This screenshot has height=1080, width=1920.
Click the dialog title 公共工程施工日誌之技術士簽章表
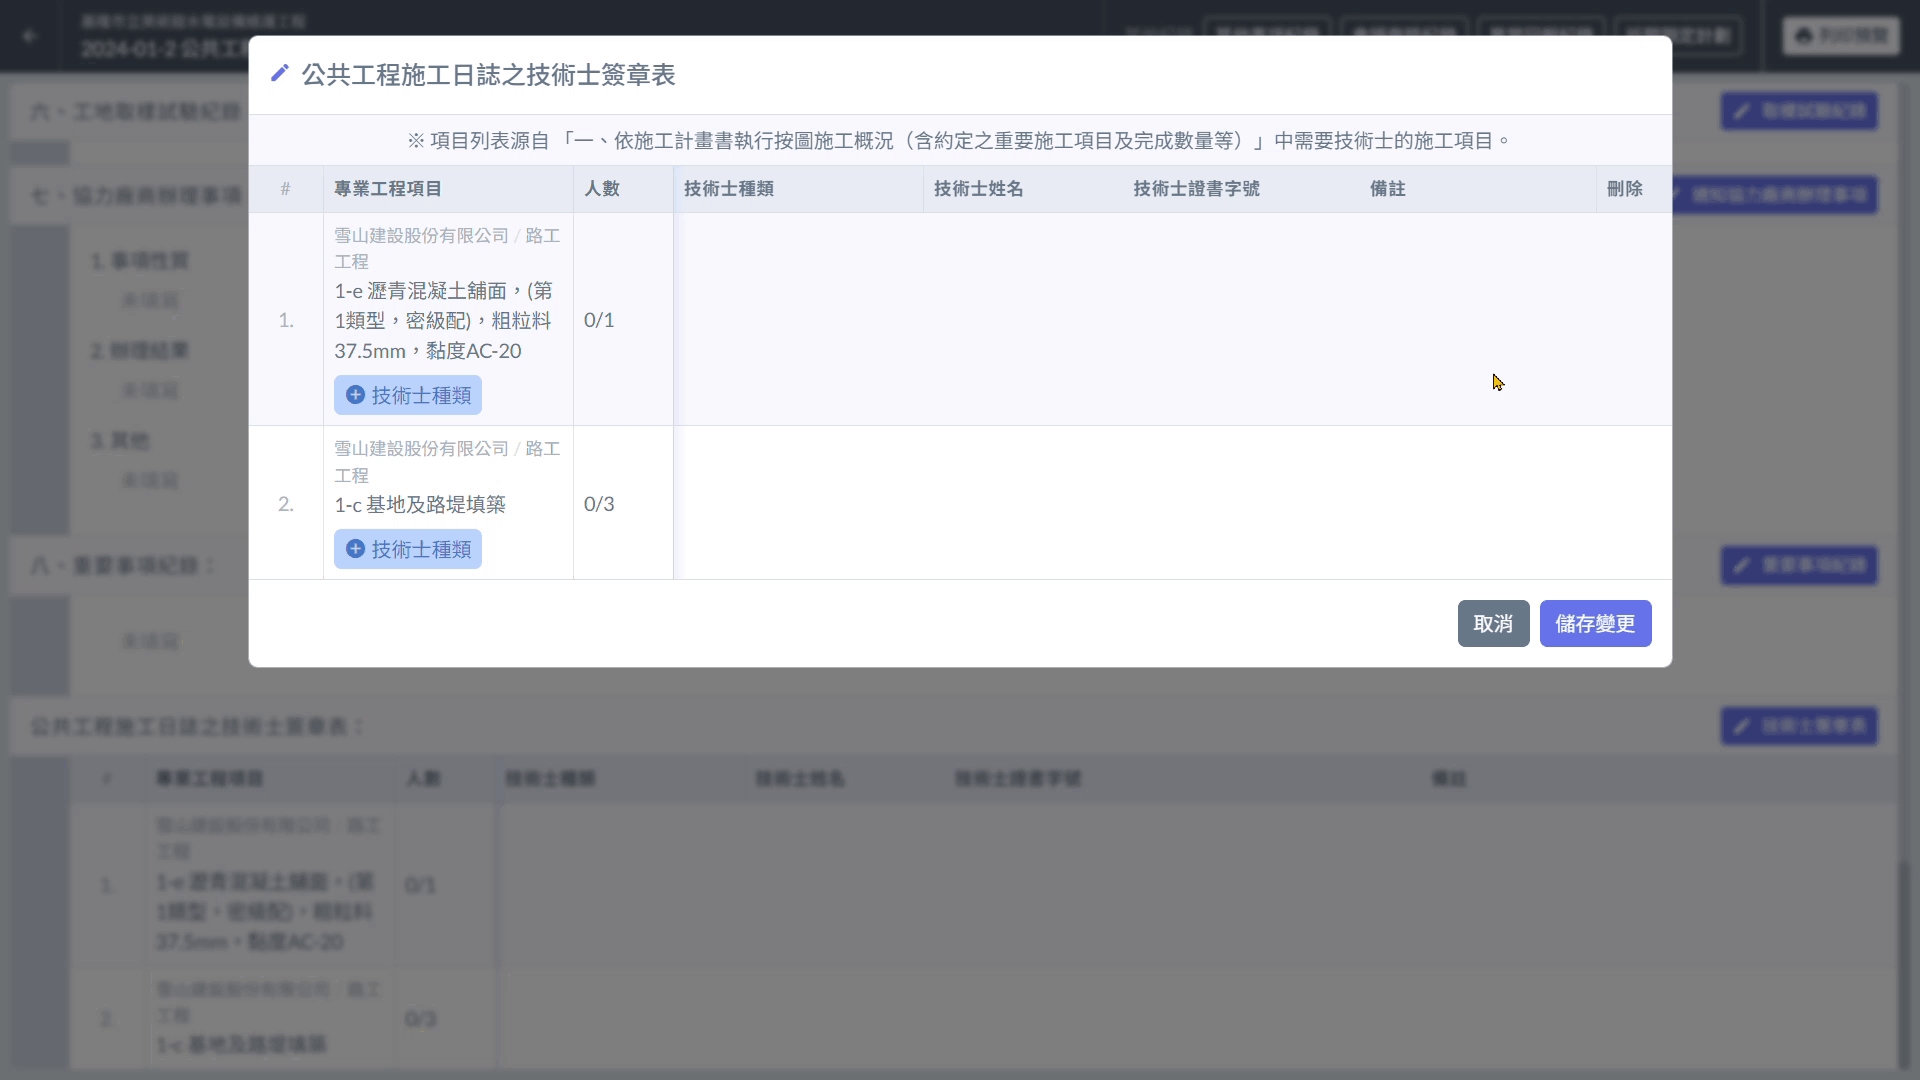[488, 75]
